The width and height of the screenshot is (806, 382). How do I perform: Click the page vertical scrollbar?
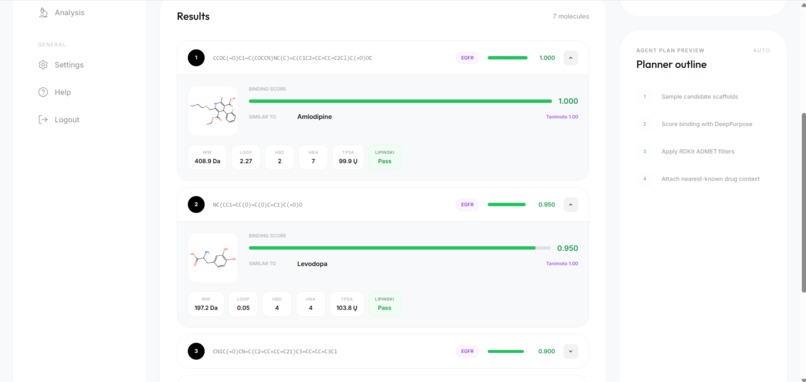803,203
